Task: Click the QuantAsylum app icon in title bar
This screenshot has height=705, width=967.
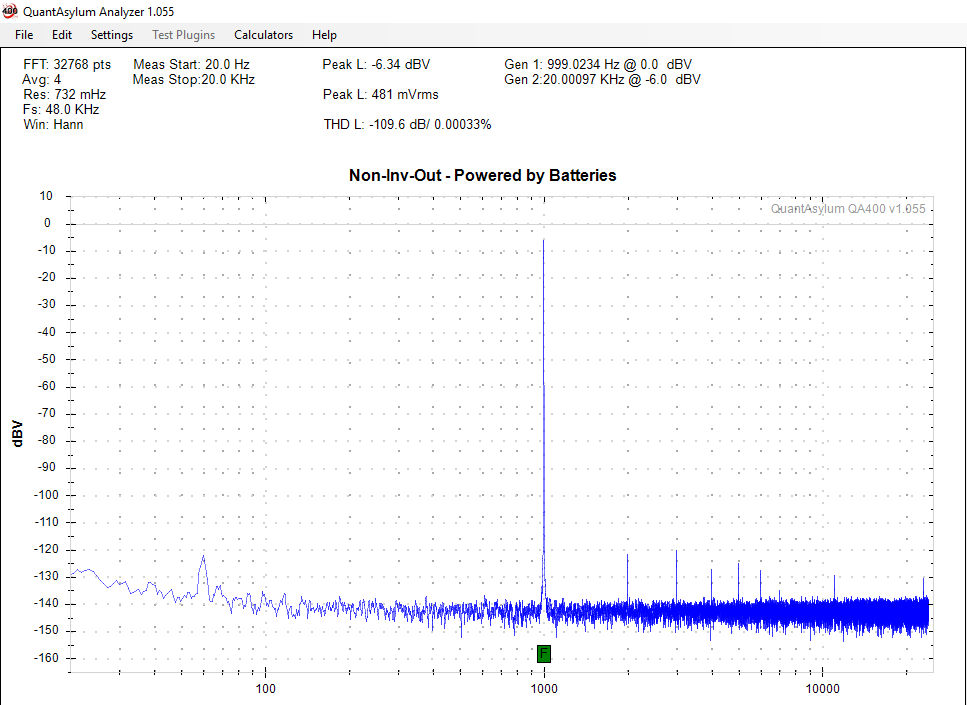Action: (x=10, y=10)
